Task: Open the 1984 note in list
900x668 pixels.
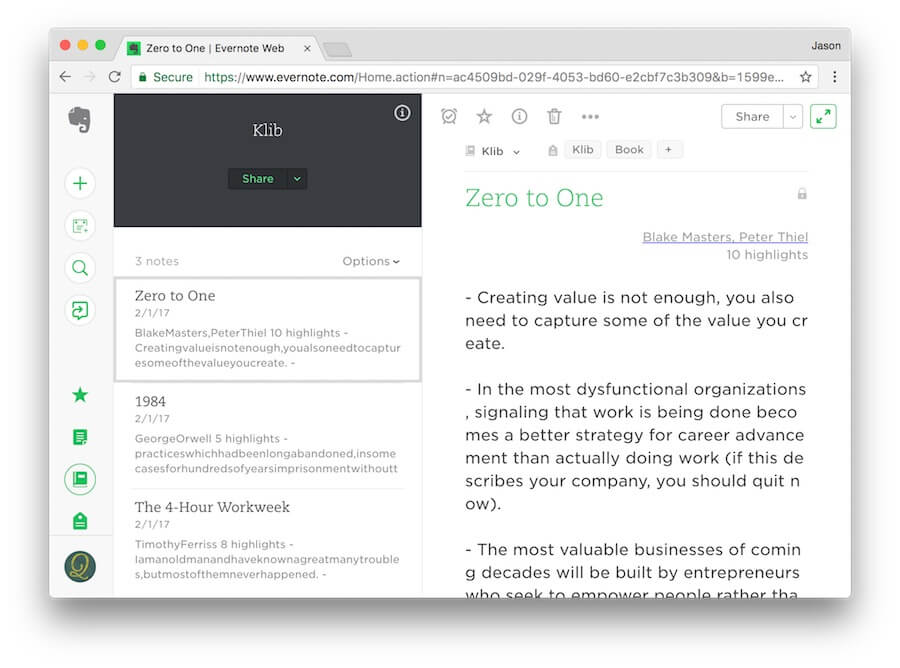Action: [x=267, y=436]
